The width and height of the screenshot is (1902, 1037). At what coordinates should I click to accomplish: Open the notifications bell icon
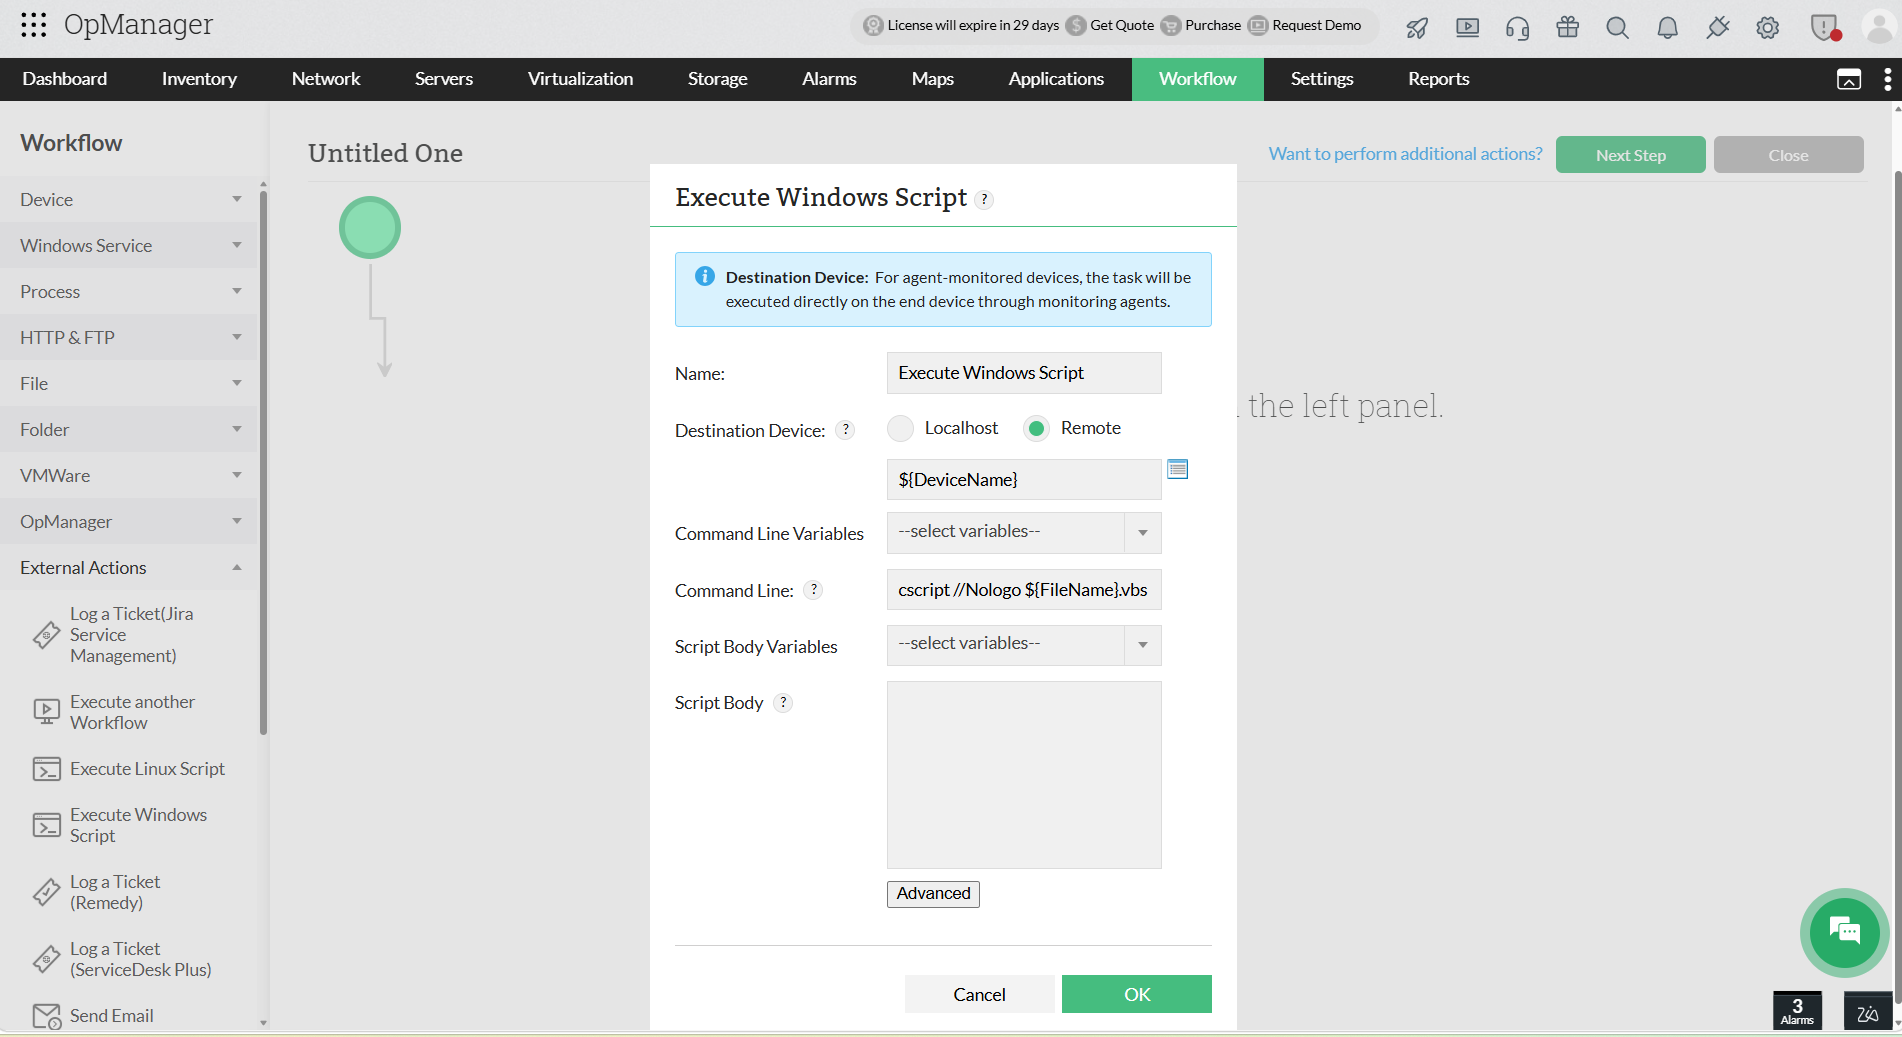[x=1667, y=28]
